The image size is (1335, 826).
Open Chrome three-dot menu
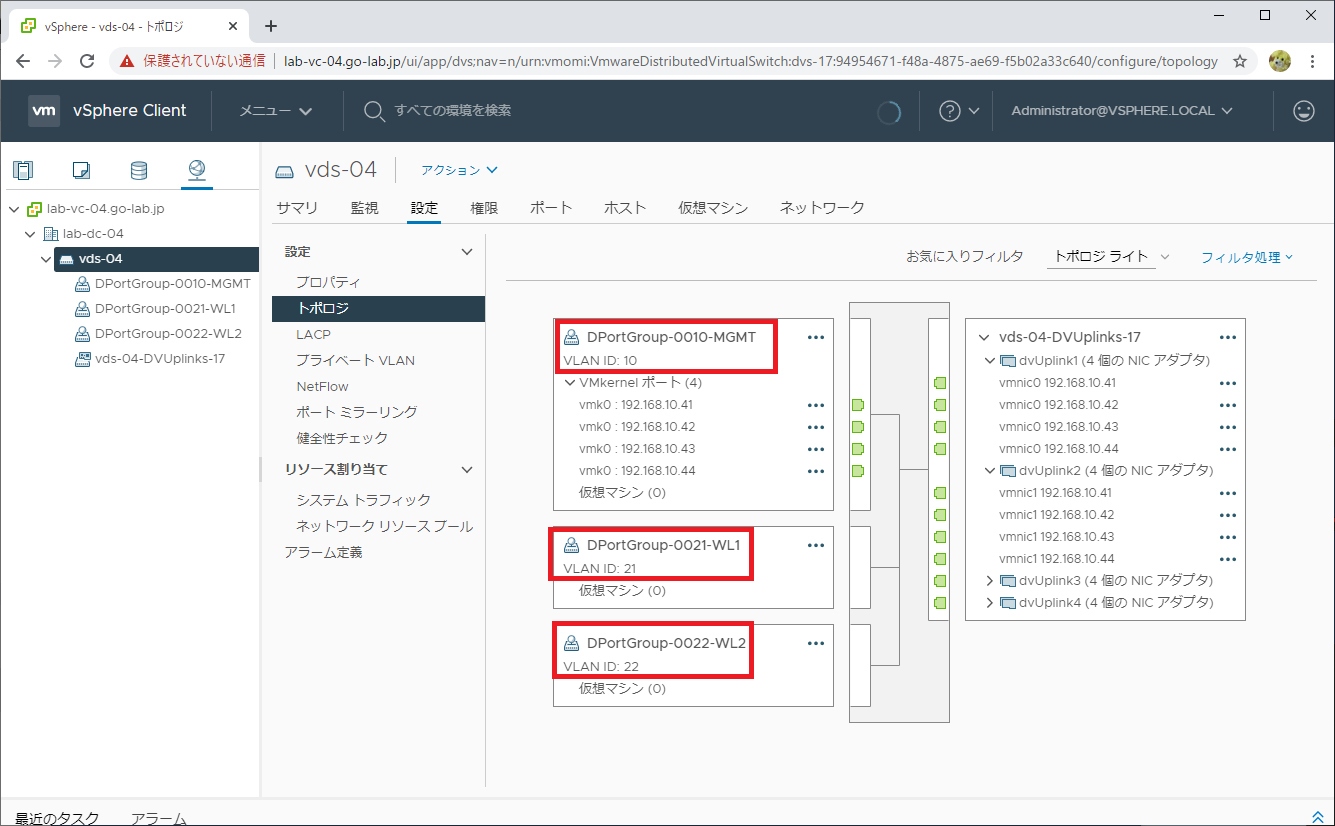point(1312,61)
